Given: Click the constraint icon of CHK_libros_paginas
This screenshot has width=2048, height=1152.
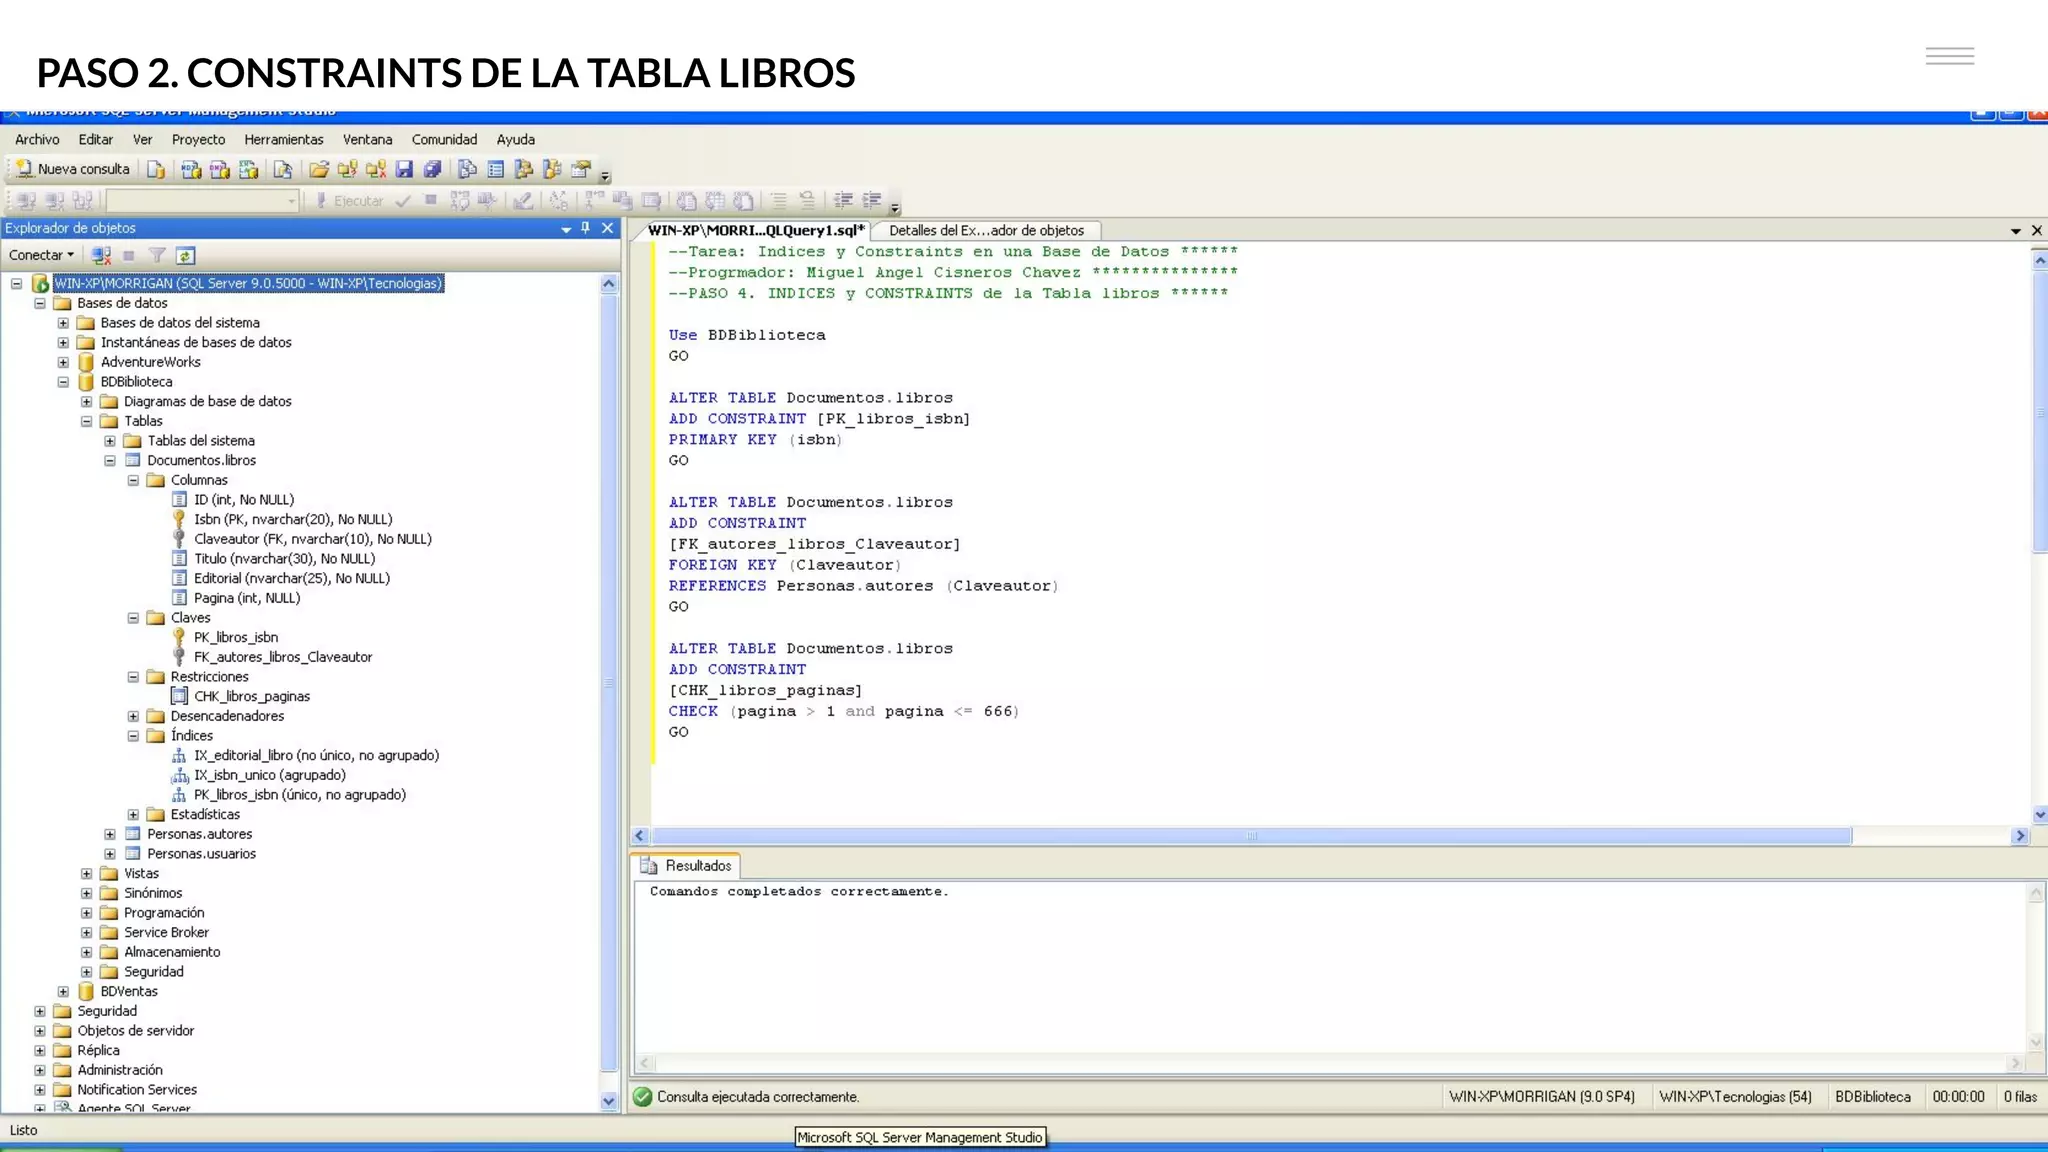Looking at the screenshot, I should point(179,696).
